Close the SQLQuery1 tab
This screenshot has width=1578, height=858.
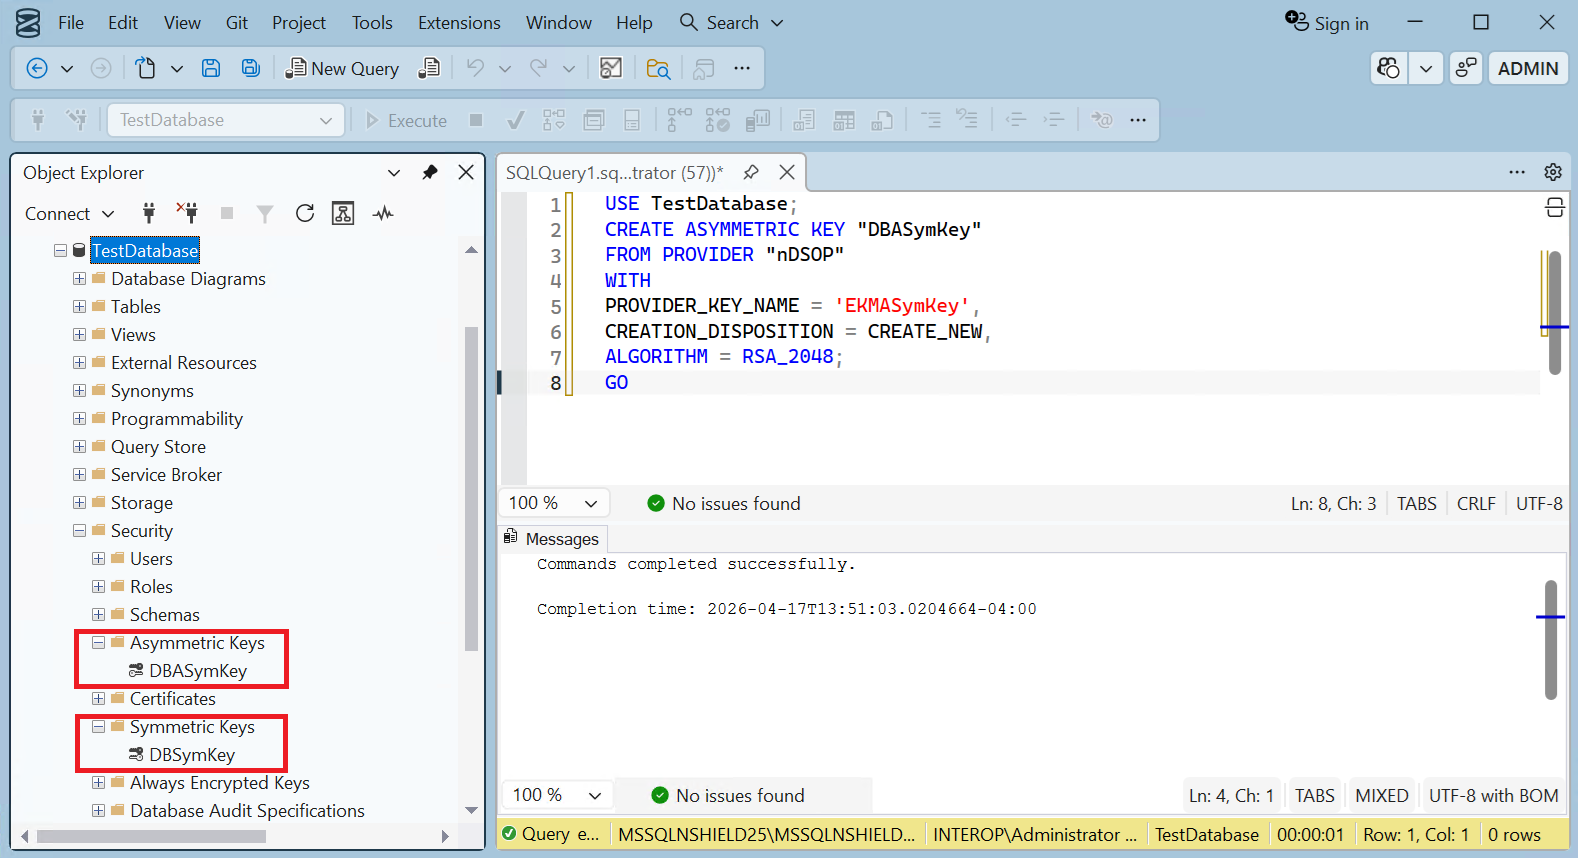[787, 172]
